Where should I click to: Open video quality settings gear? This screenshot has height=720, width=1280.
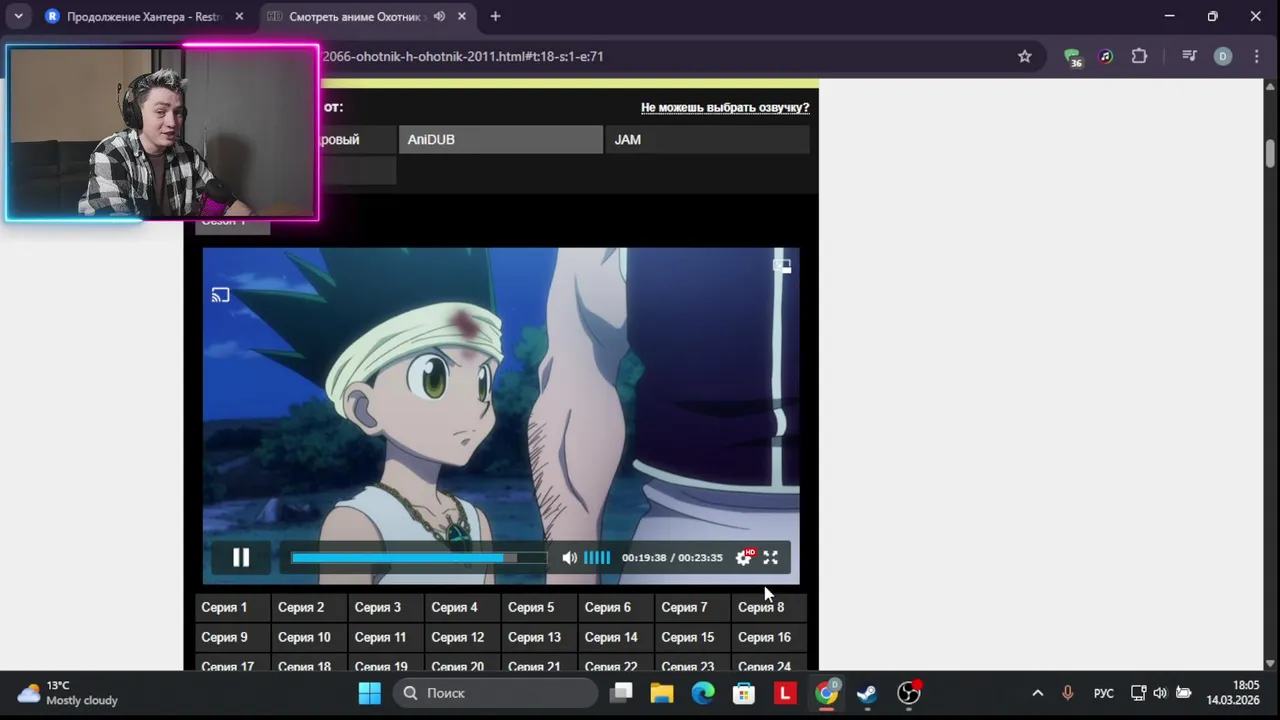pos(744,558)
